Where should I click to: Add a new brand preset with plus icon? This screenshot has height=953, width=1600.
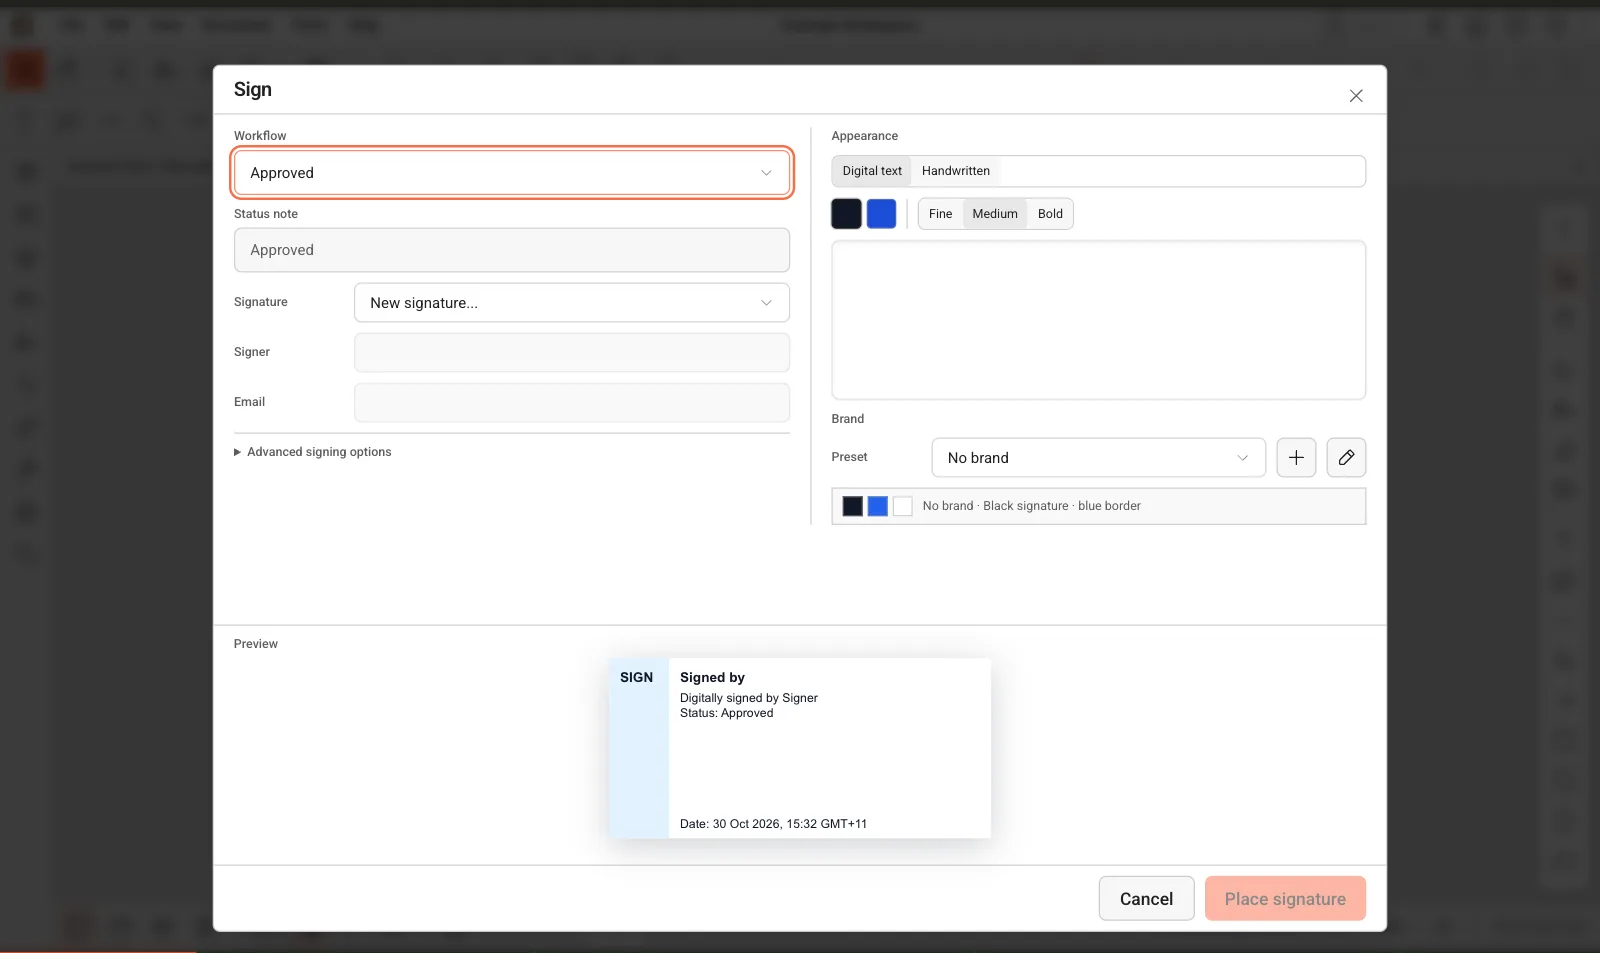pos(1296,458)
